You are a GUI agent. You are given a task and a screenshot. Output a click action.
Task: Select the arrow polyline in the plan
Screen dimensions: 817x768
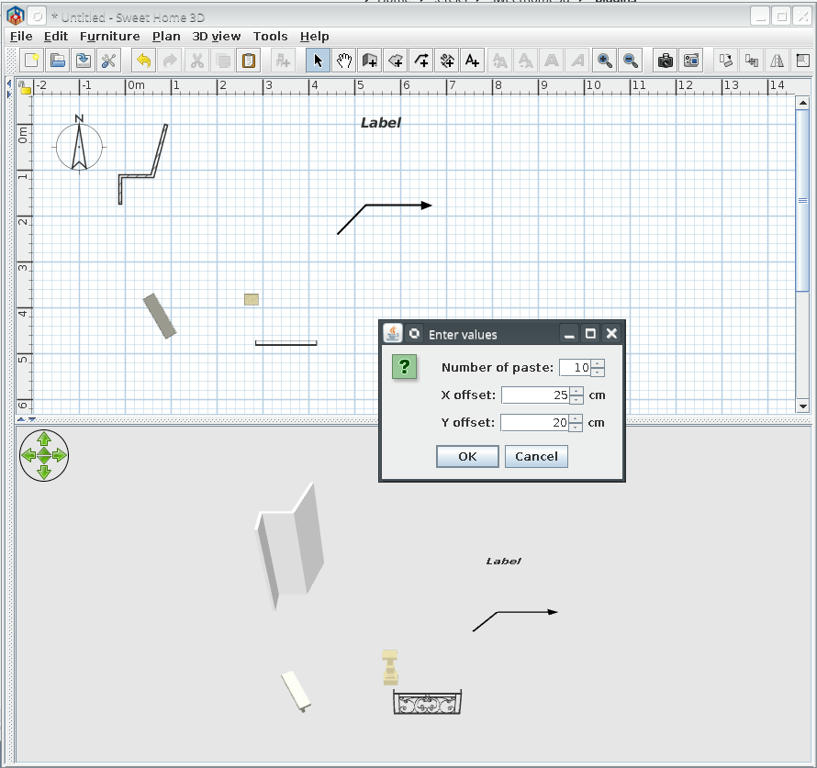point(385,218)
